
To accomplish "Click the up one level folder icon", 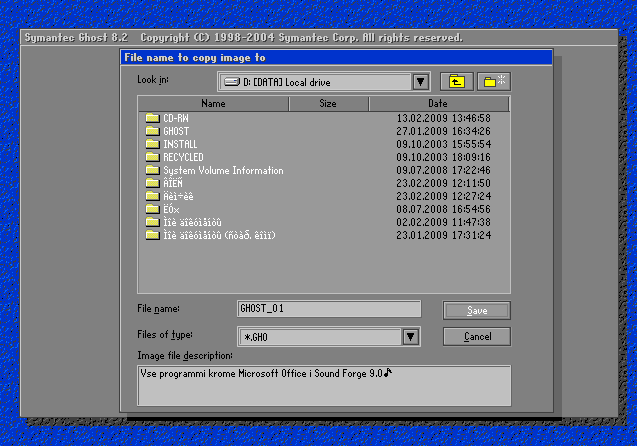I will click(x=457, y=82).
